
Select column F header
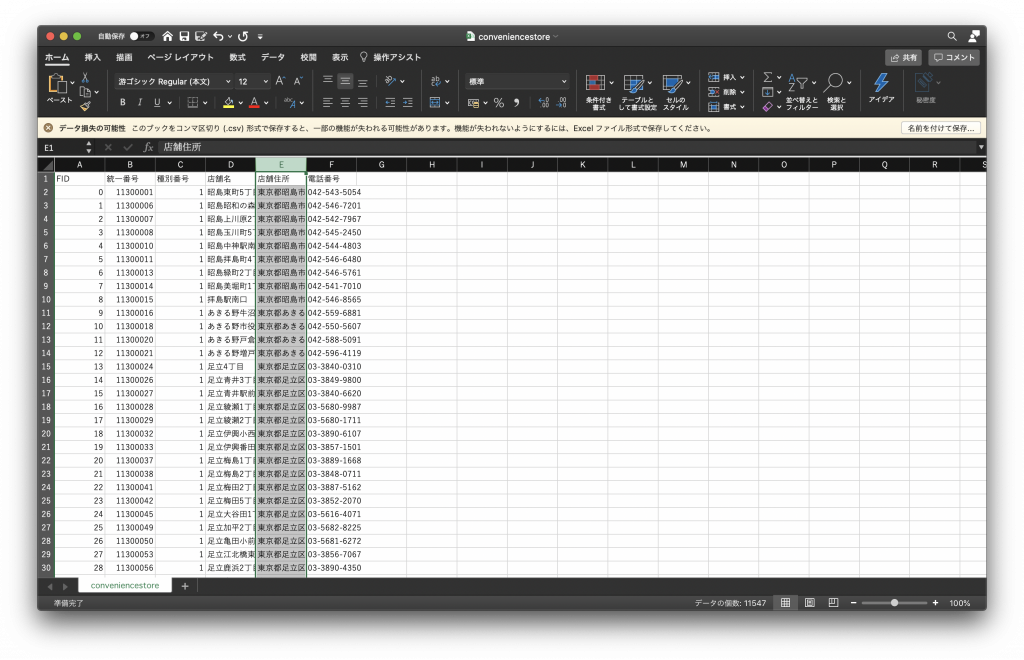331,165
